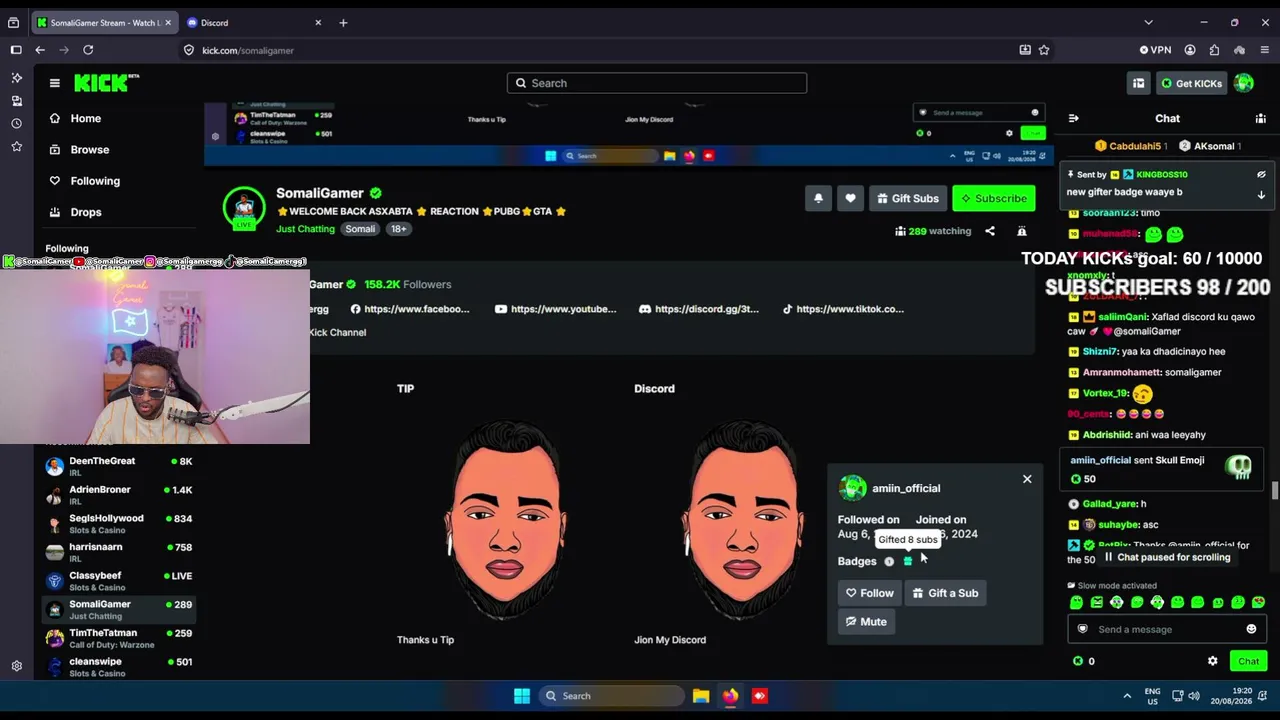This screenshot has width=1280, height=720.
Task: Open DeenTheGreat channel in sidebar
Action: click(x=119, y=466)
